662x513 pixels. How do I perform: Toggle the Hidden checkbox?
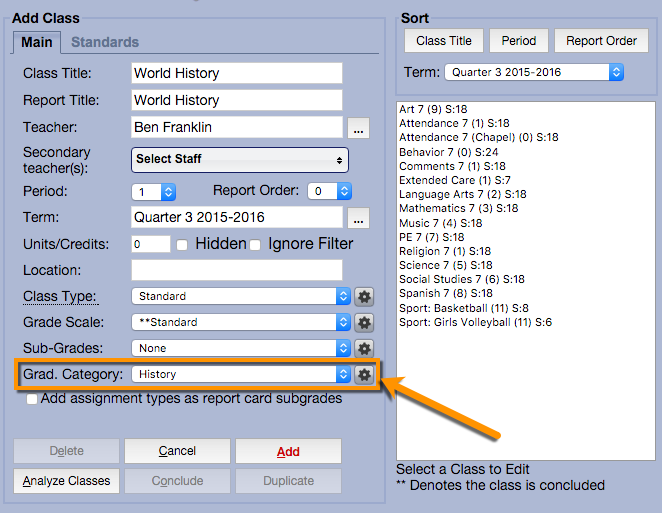[x=182, y=245]
